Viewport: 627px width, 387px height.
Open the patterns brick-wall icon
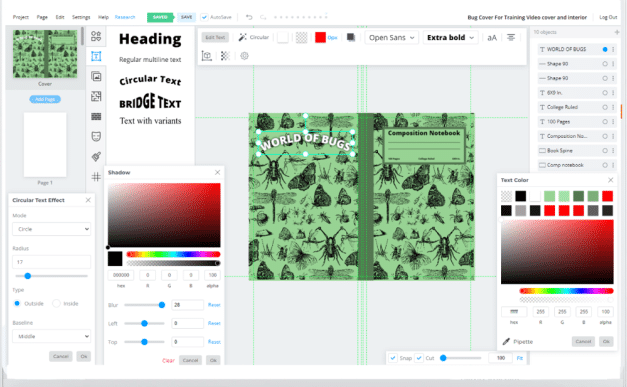pyautogui.click(x=96, y=116)
